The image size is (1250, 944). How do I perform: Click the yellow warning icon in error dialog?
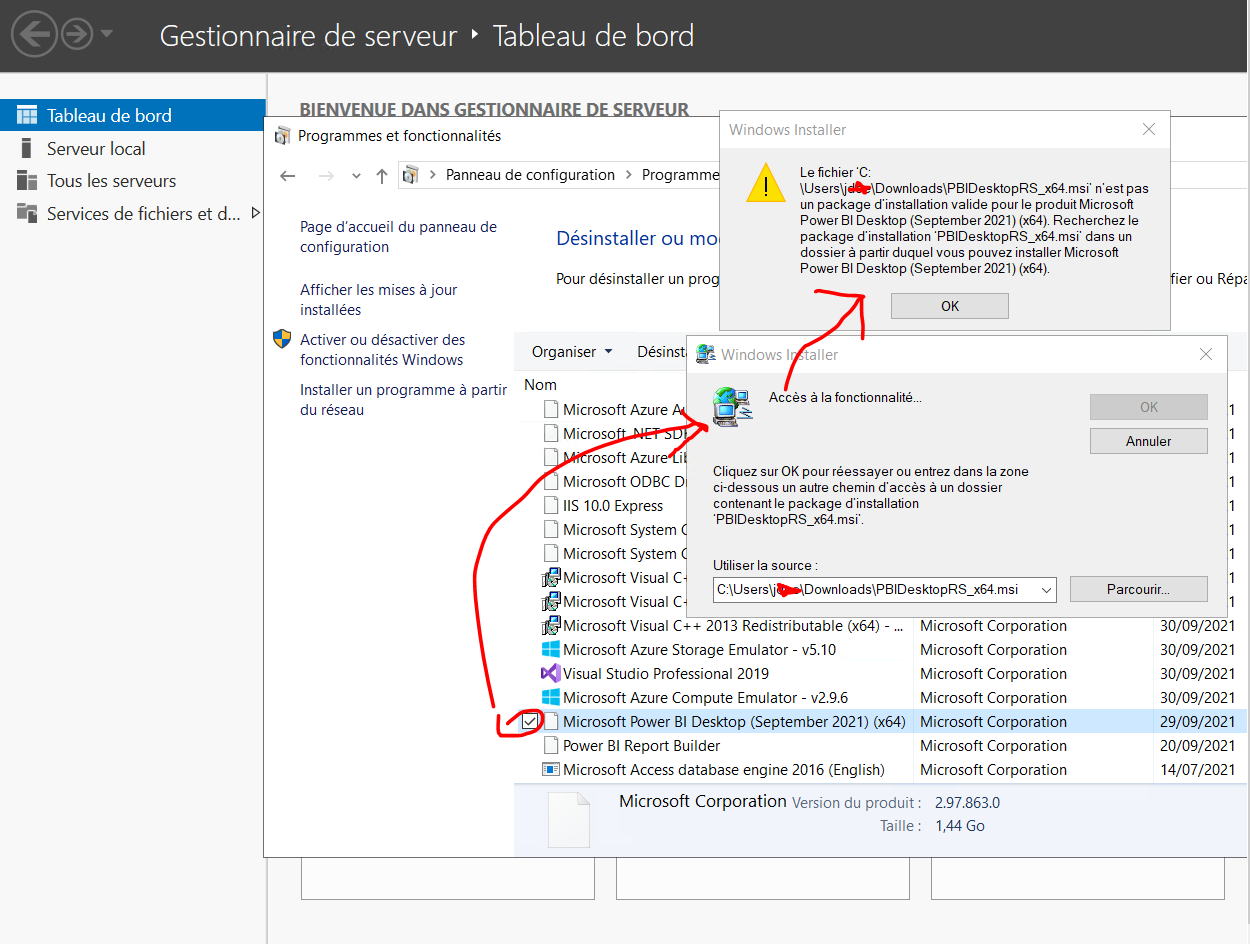coord(766,183)
